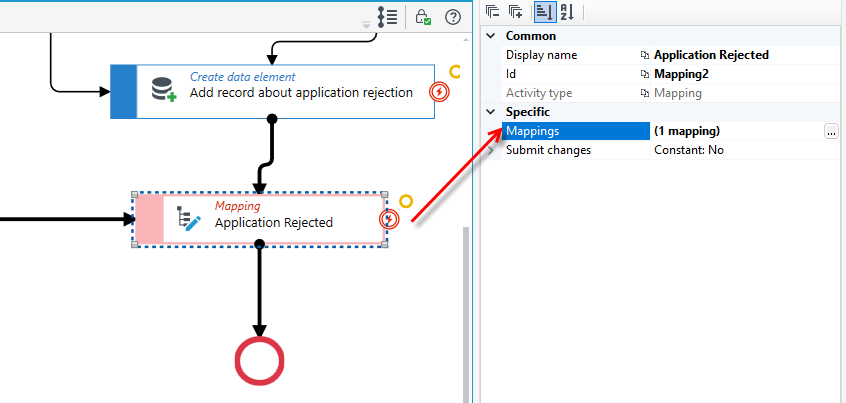Select the Application Rejected mapping activity
The height and width of the screenshot is (403, 846).
tap(260, 219)
